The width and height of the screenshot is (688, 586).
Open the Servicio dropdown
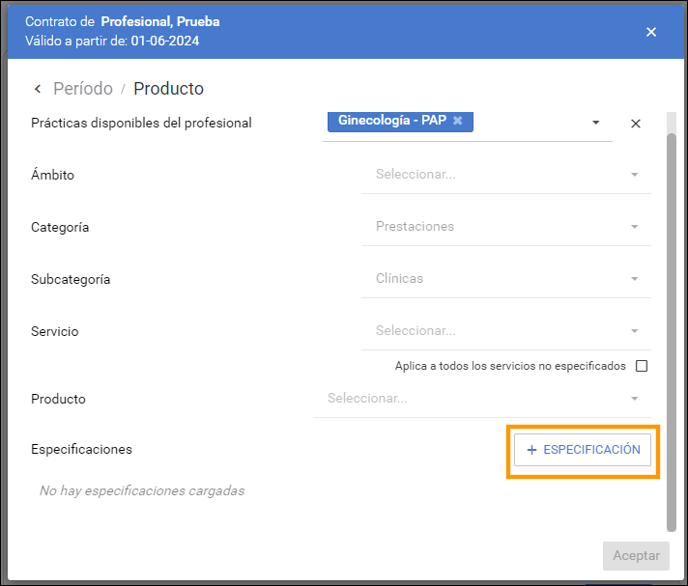coord(506,331)
